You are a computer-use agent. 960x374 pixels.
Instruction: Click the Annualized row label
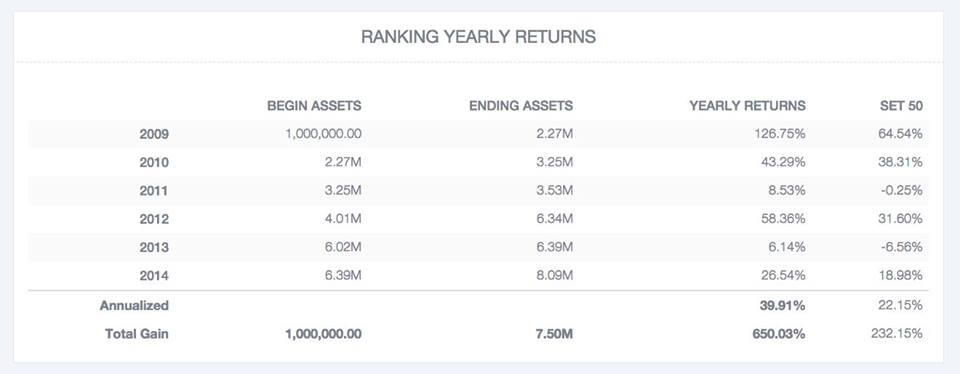coord(134,305)
